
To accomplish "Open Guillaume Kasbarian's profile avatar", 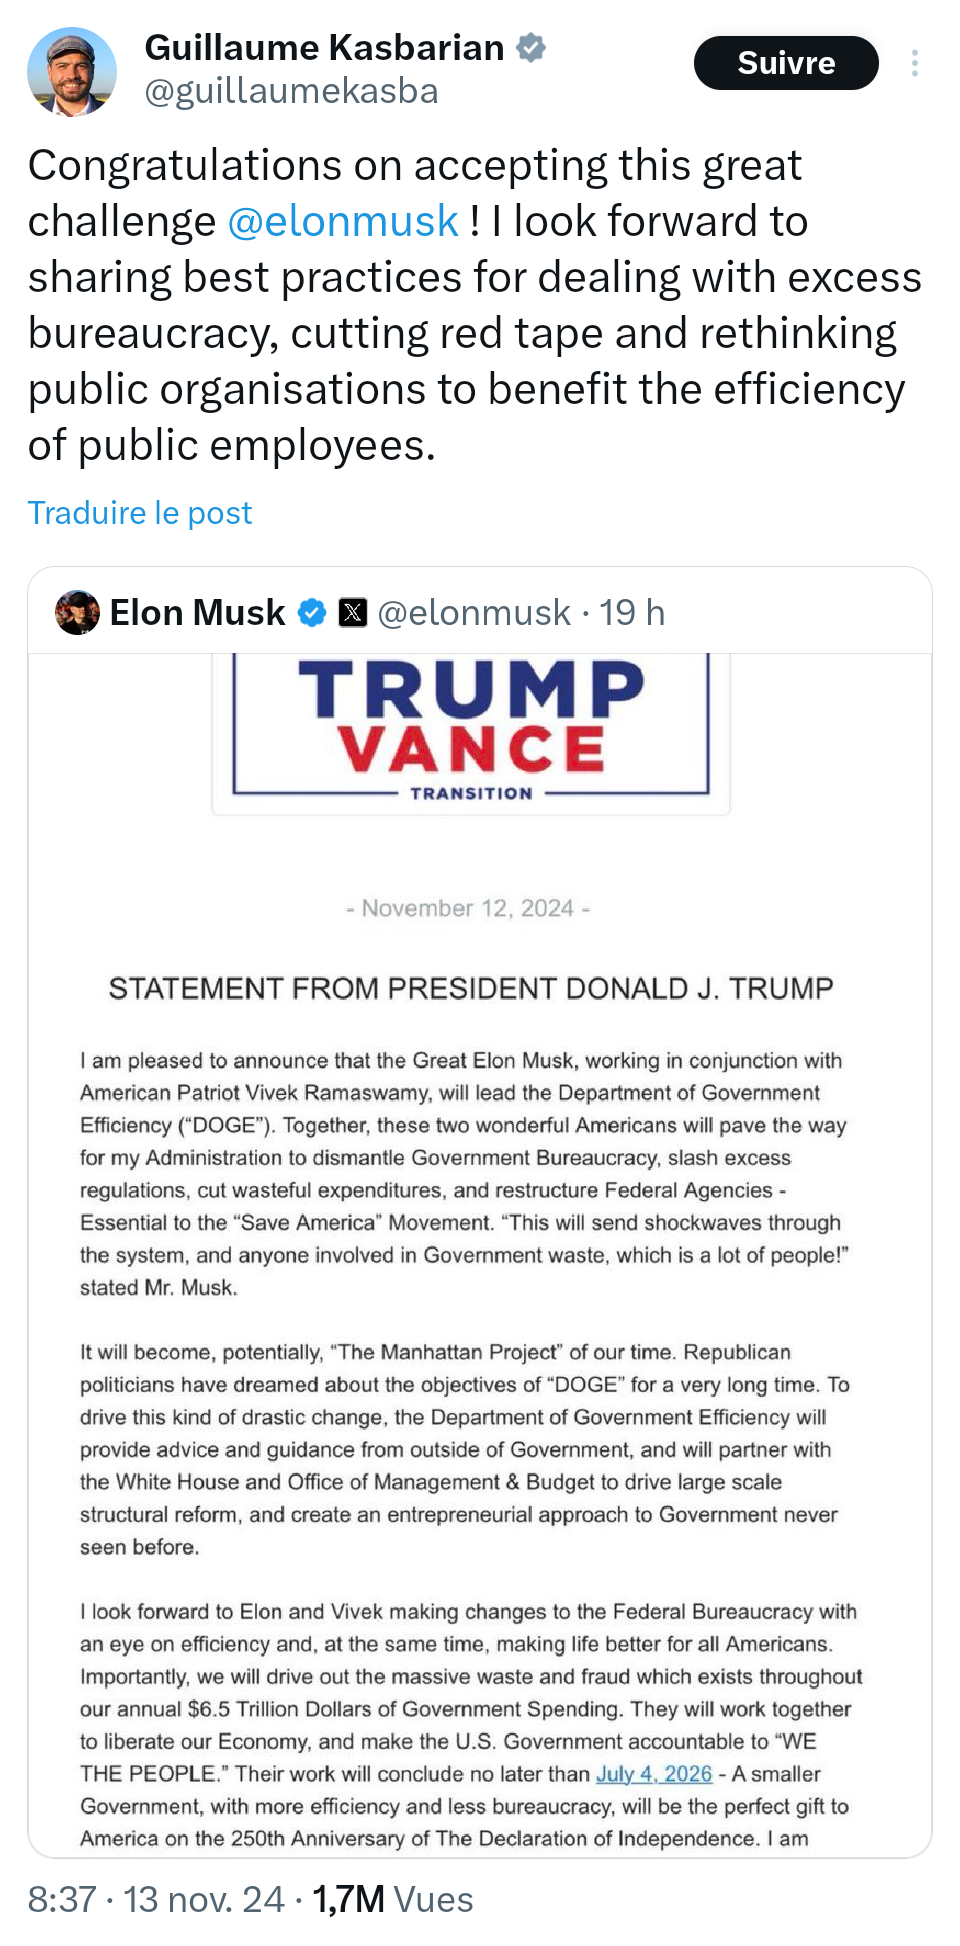I will click(71, 72).
